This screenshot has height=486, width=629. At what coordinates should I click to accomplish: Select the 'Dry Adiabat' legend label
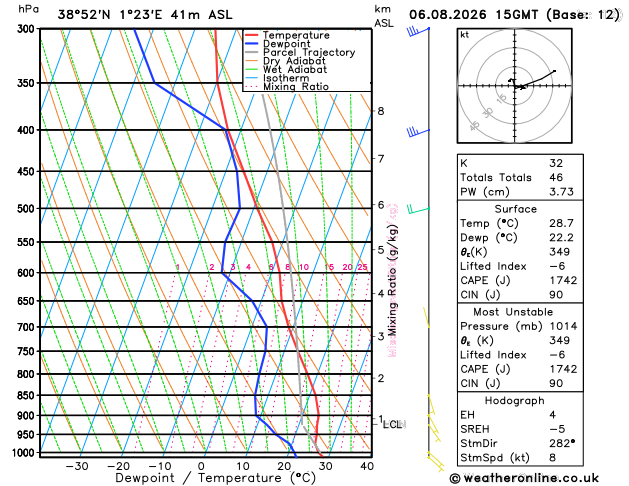coord(294,61)
